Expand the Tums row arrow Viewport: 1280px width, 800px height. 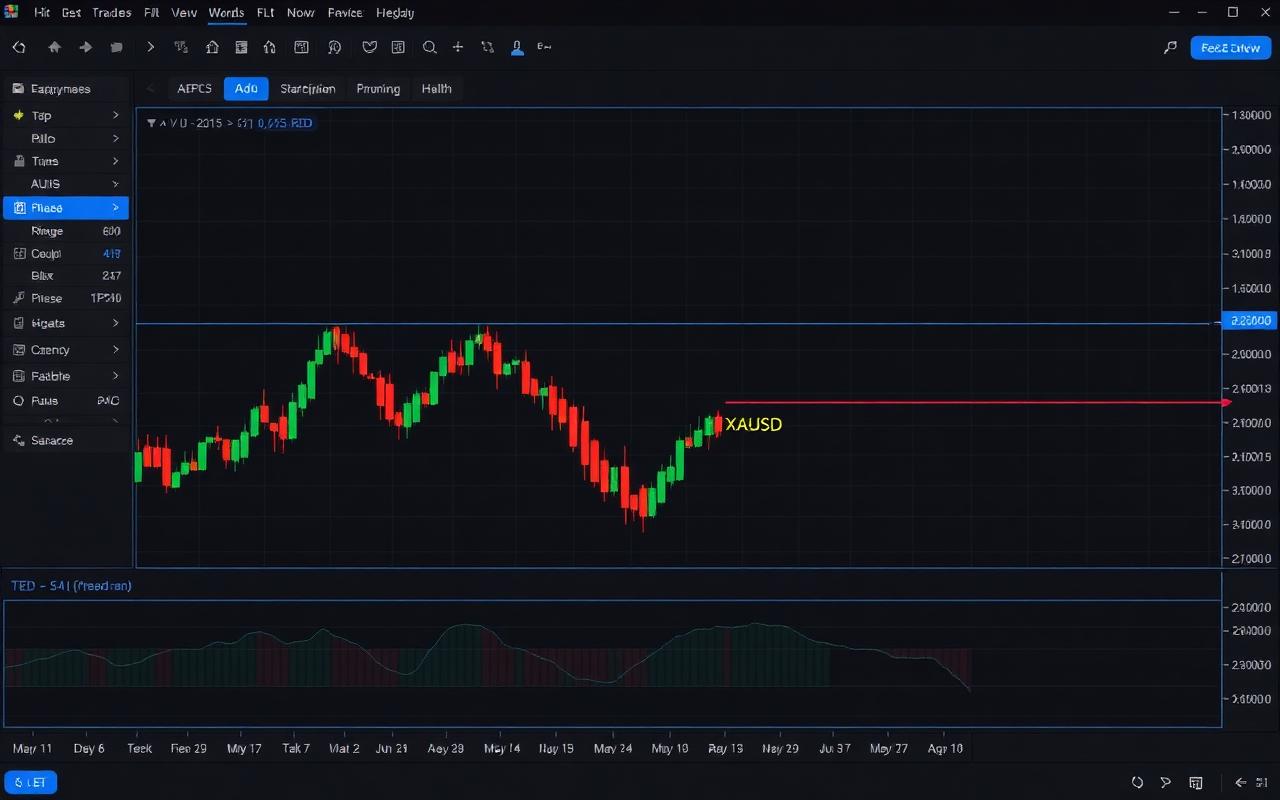[x=116, y=161]
